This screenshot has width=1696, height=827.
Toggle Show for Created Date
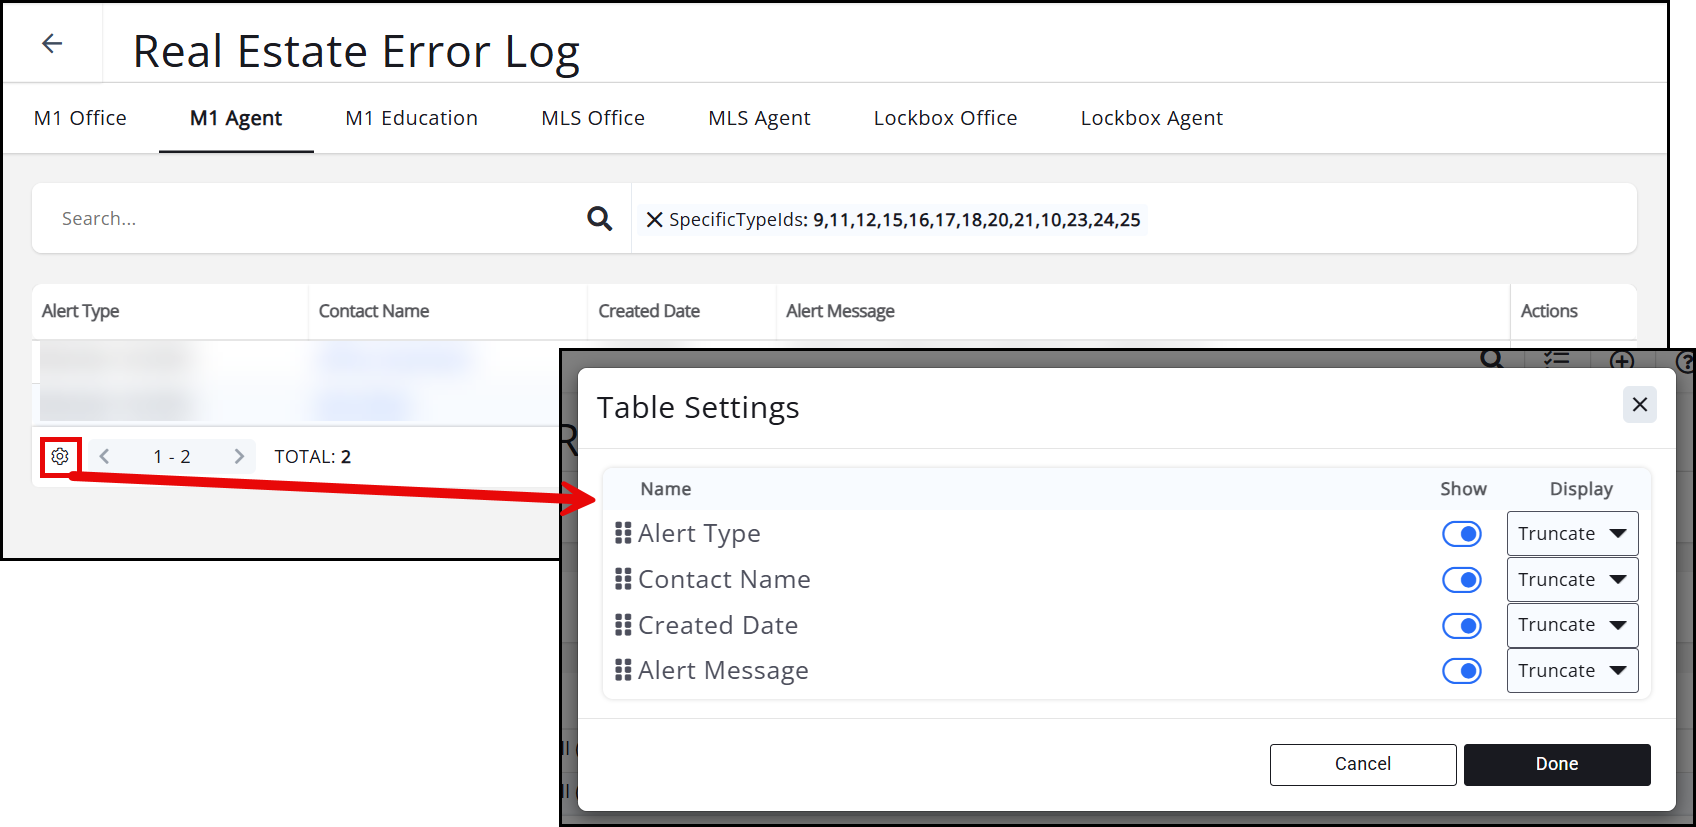[x=1462, y=626]
